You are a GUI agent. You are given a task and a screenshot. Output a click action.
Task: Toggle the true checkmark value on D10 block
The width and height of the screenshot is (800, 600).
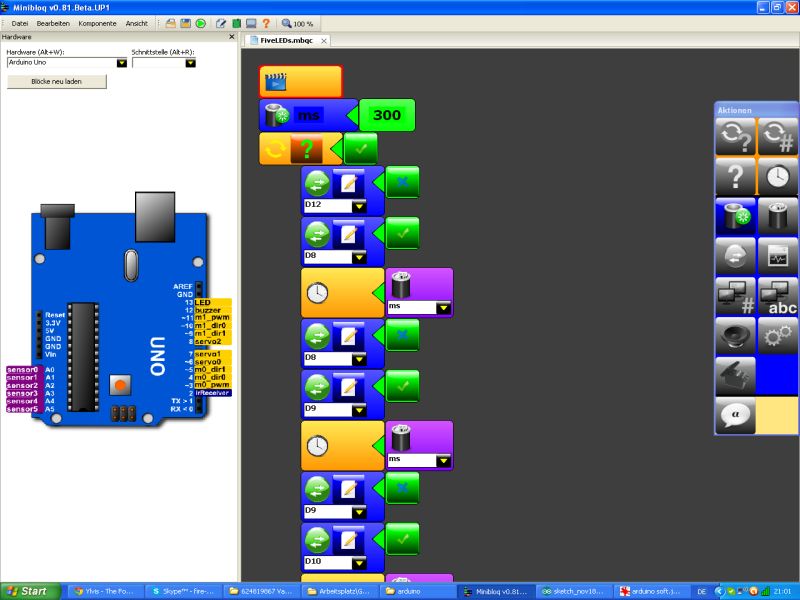[x=403, y=539]
